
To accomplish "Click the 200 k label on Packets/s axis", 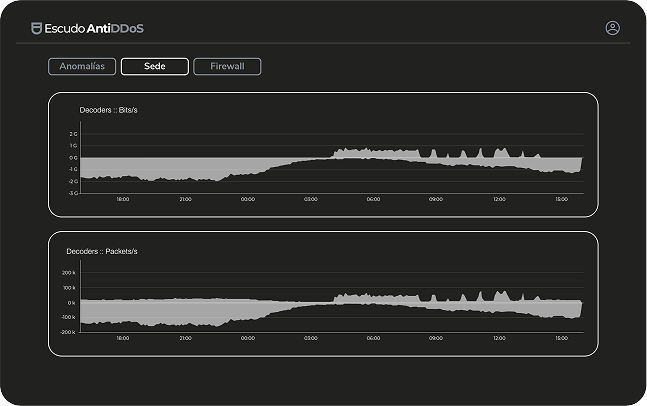I will [69, 272].
